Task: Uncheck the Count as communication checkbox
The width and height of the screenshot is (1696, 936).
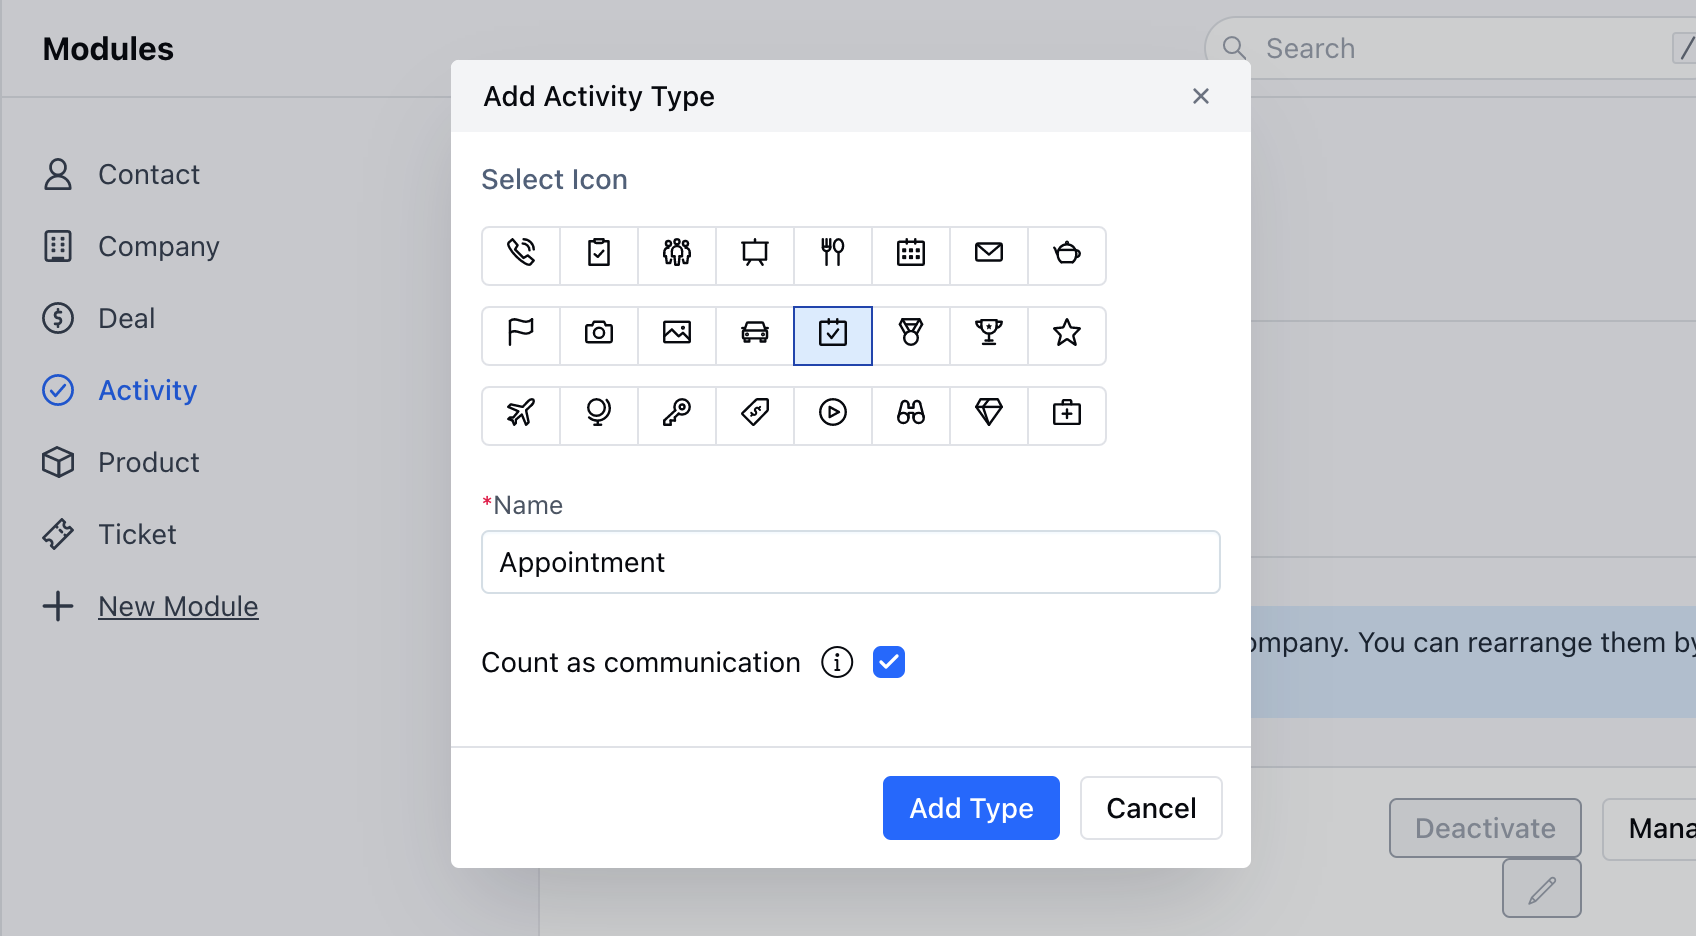Action: [888, 662]
